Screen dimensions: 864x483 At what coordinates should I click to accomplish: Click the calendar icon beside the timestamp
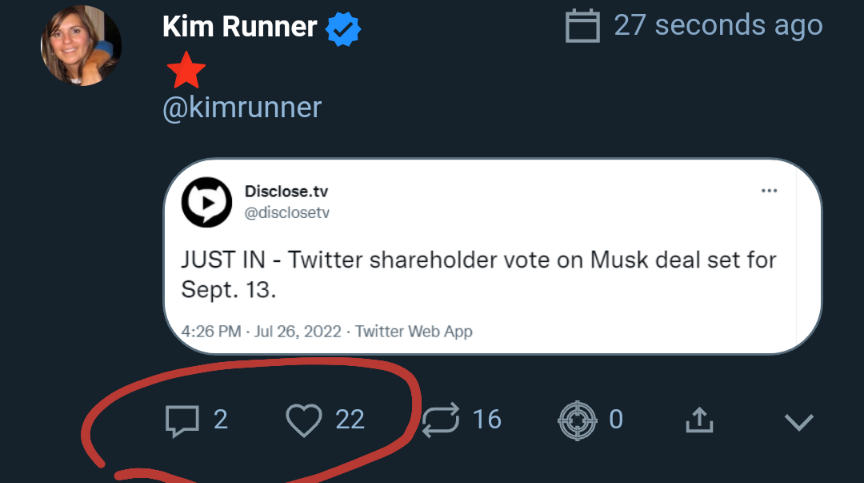coord(582,26)
